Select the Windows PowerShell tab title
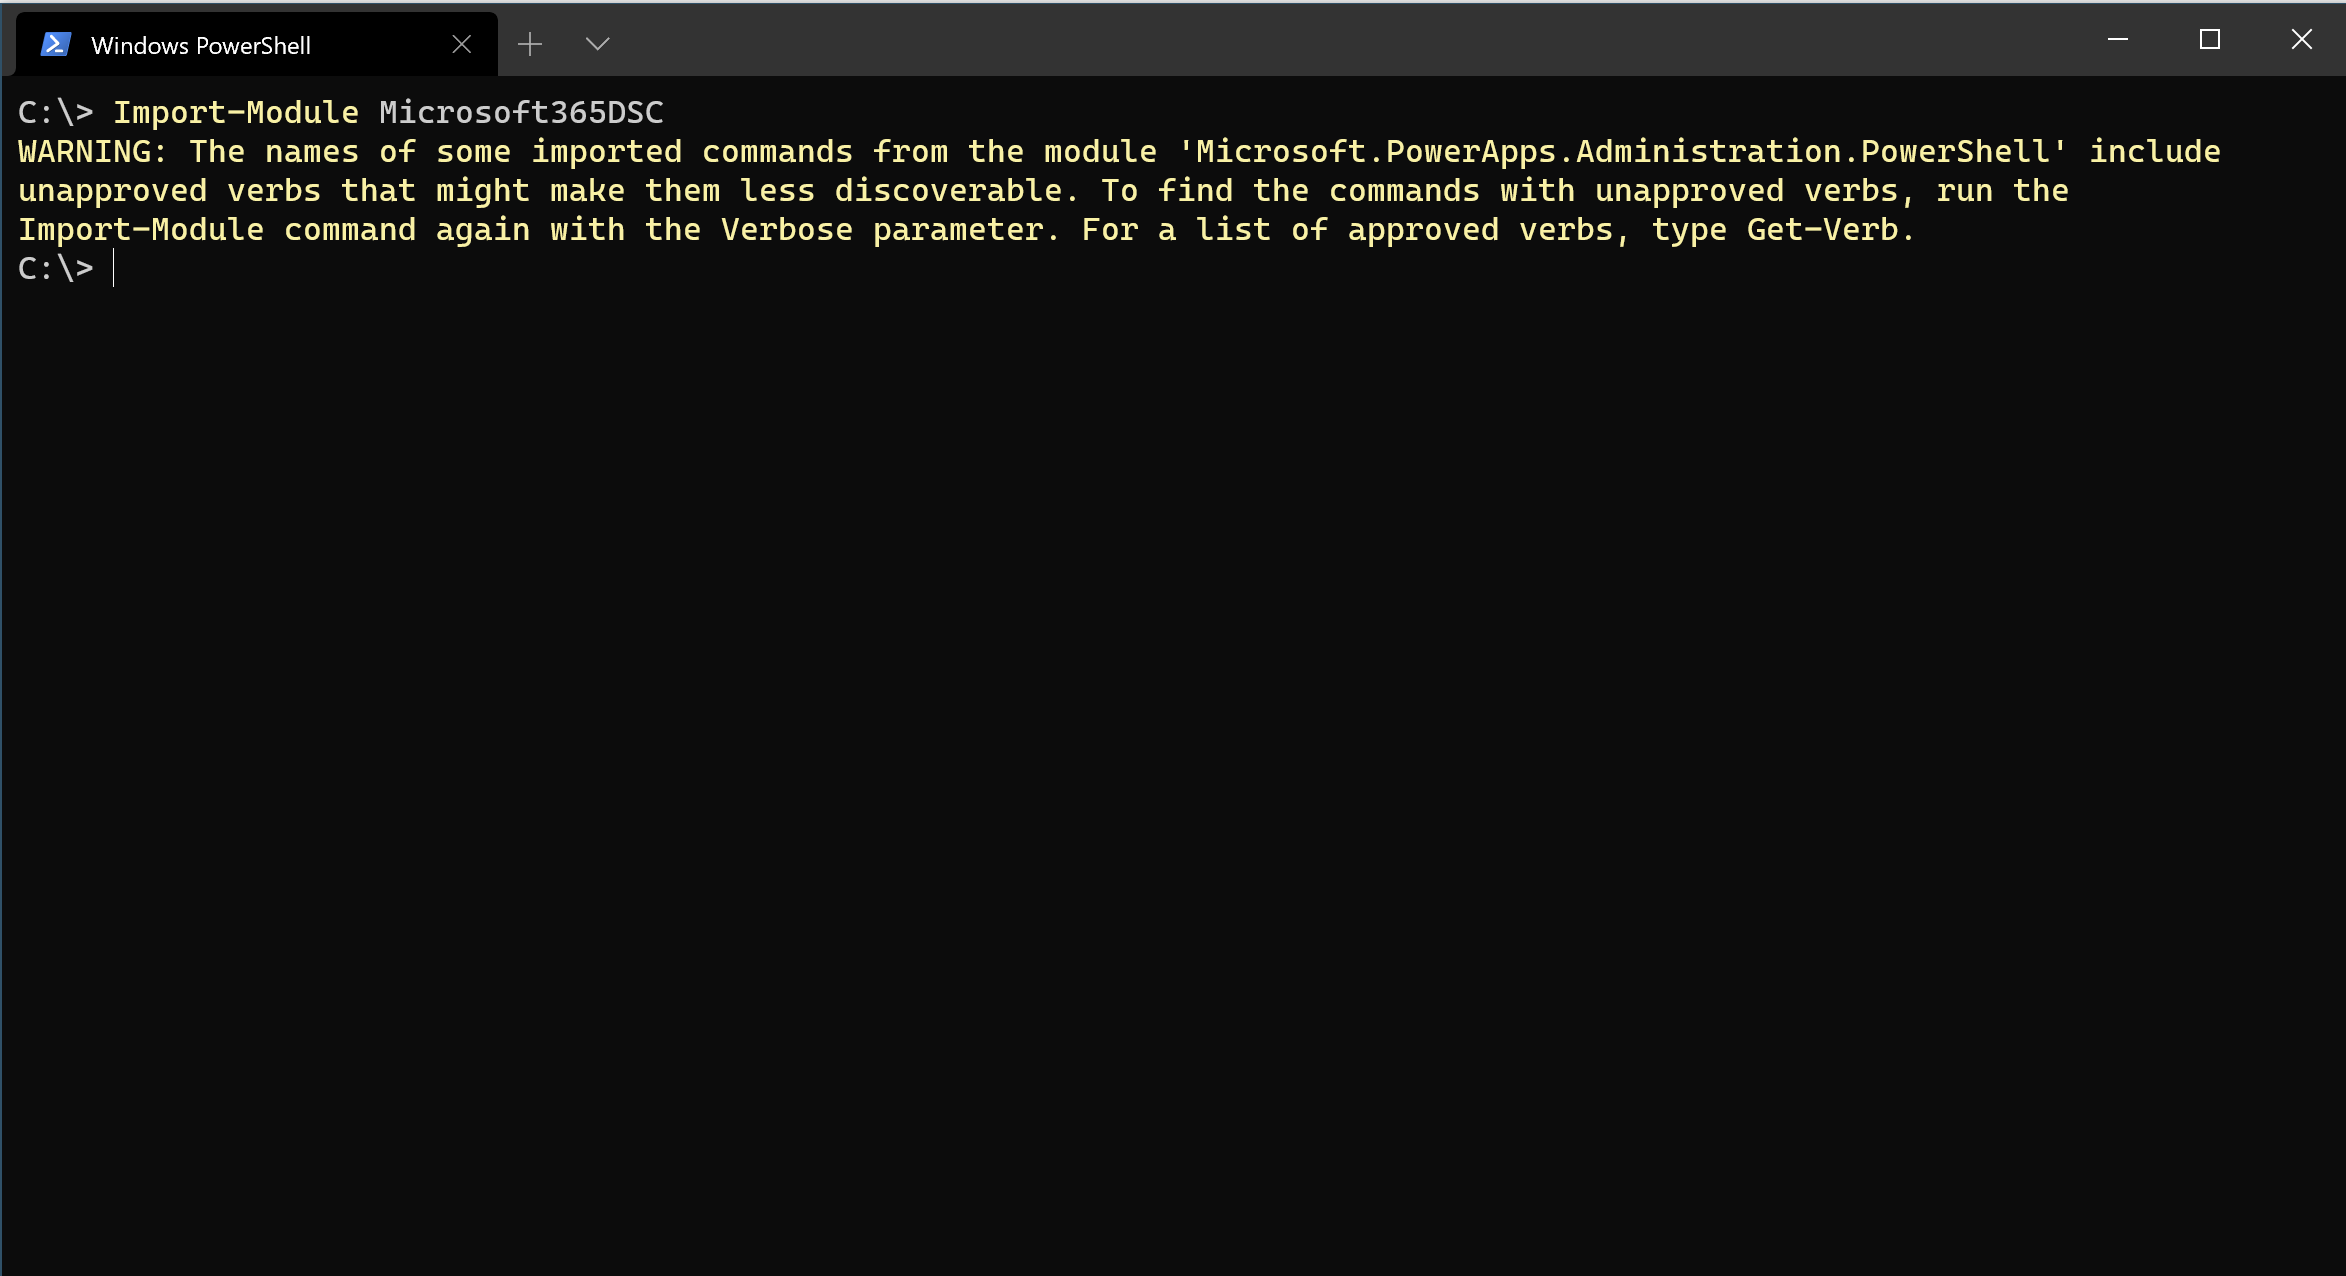This screenshot has width=2346, height=1276. 201,45
